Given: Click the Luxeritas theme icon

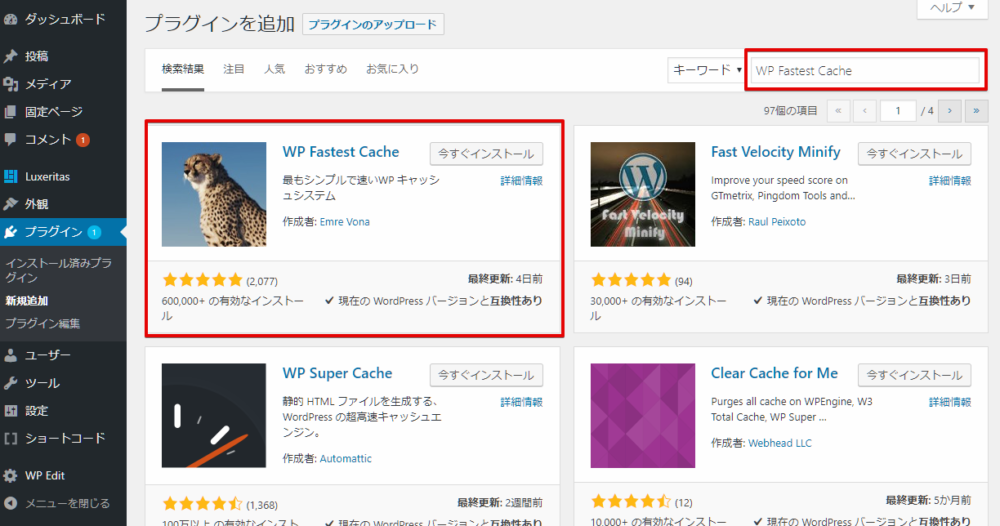Looking at the screenshot, I should [11, 177].
